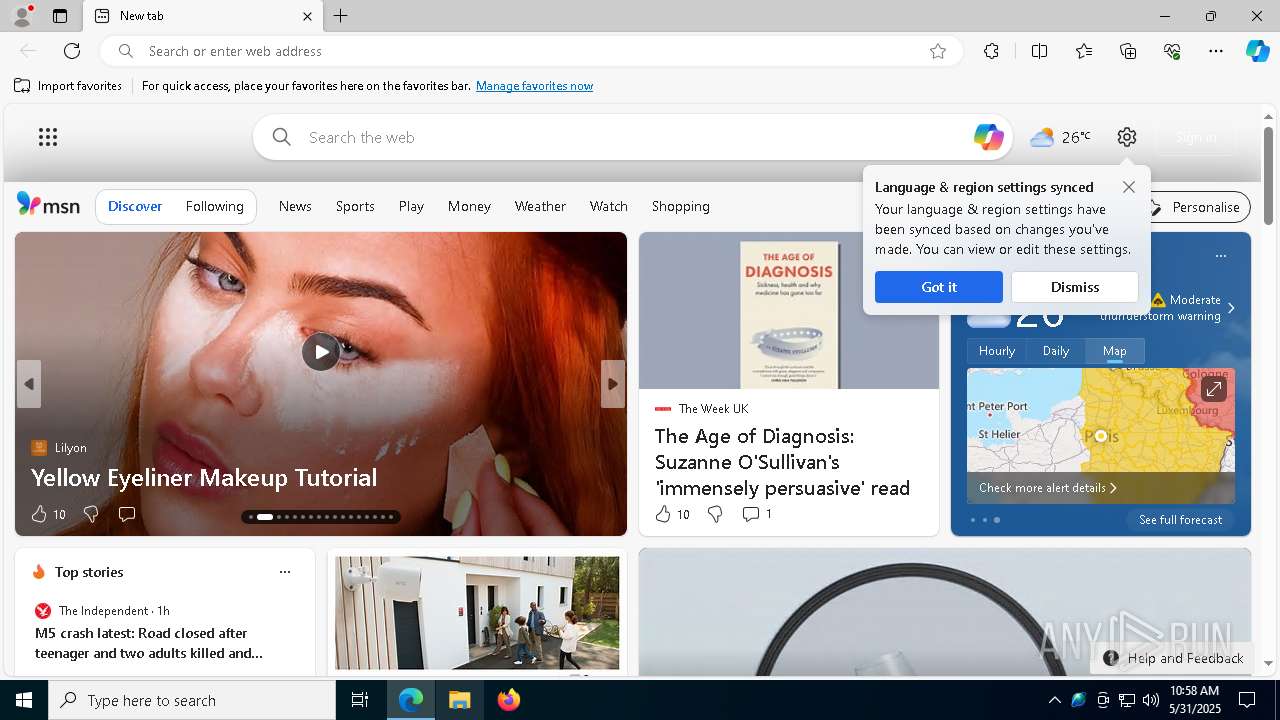Open the Play category
The width and height of the screenshot is (1280, 720).
[x=411, y=206]
